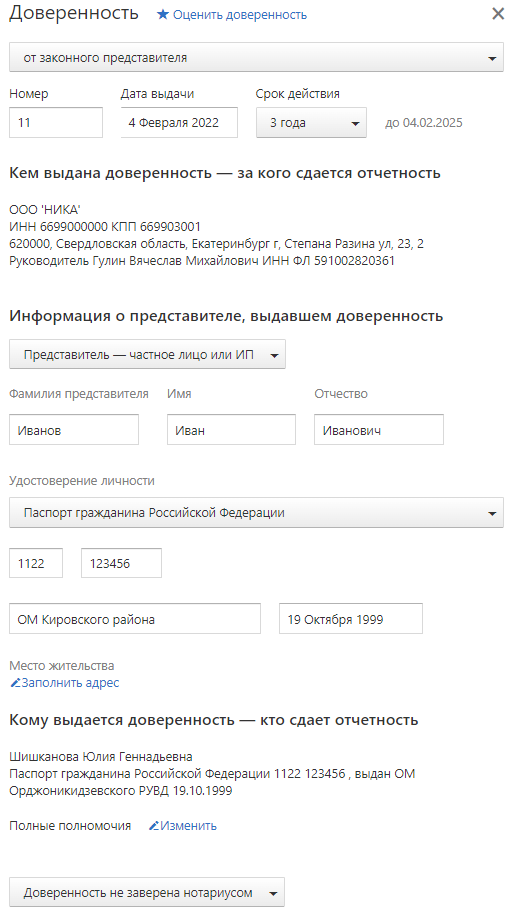This screenshot has width=512, height=921.
Task: Click the star icon next to Оценить доверенность
Action: tap(163, 14)
